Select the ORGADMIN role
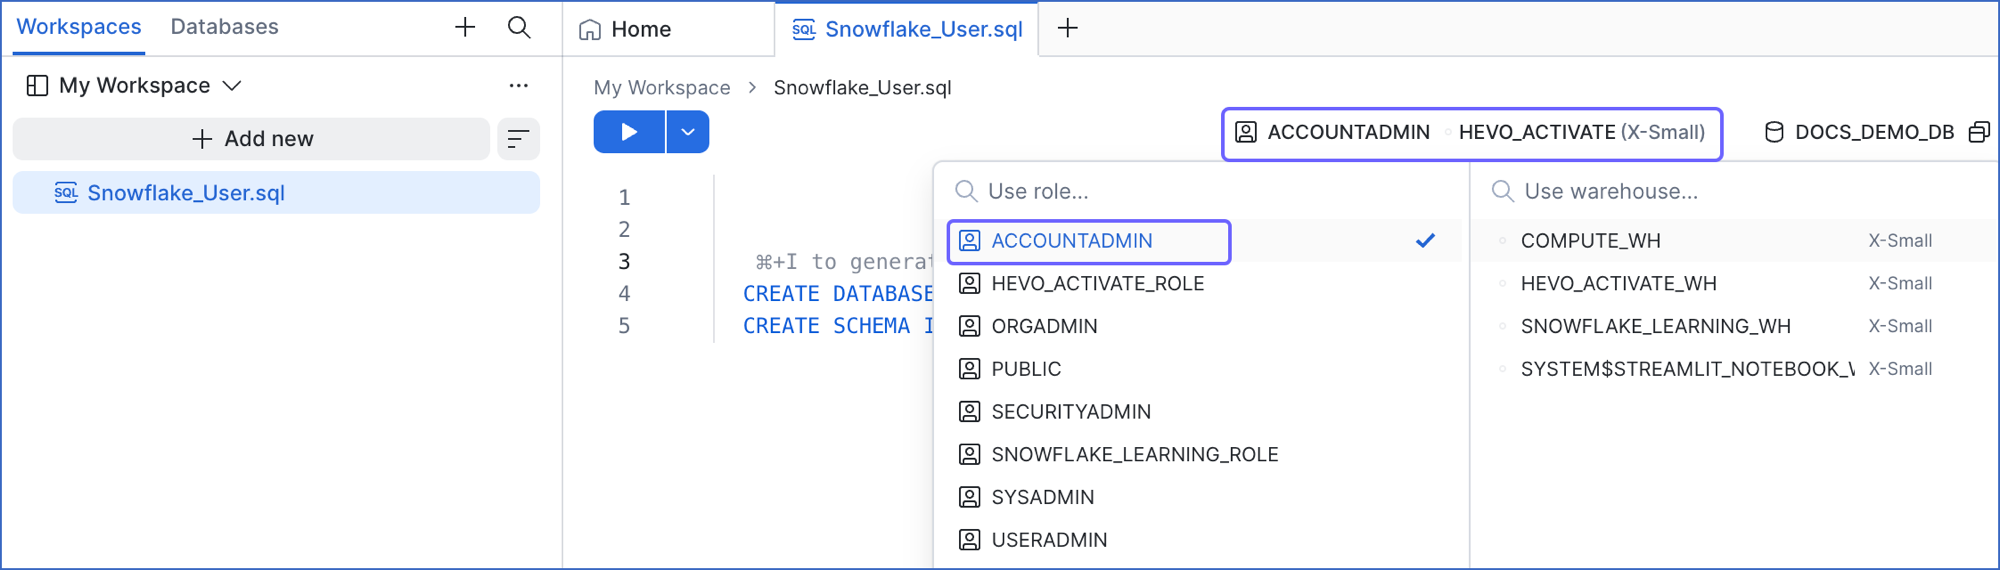 (1203, 327)
